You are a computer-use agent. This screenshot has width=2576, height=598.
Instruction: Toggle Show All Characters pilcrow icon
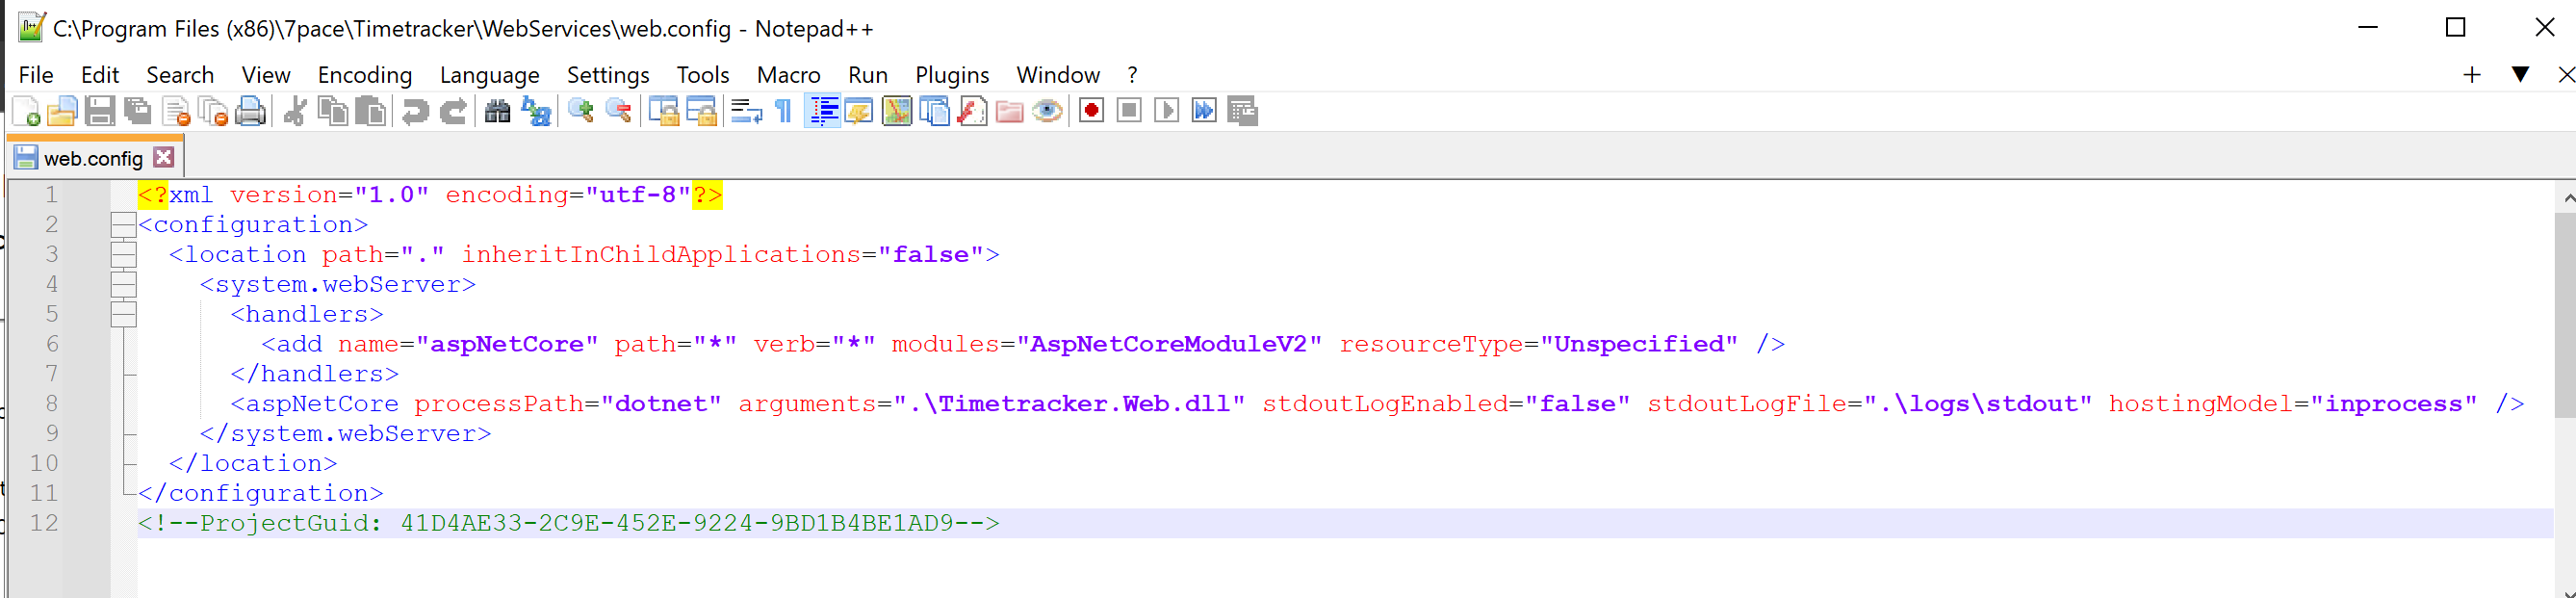[783, 111]
